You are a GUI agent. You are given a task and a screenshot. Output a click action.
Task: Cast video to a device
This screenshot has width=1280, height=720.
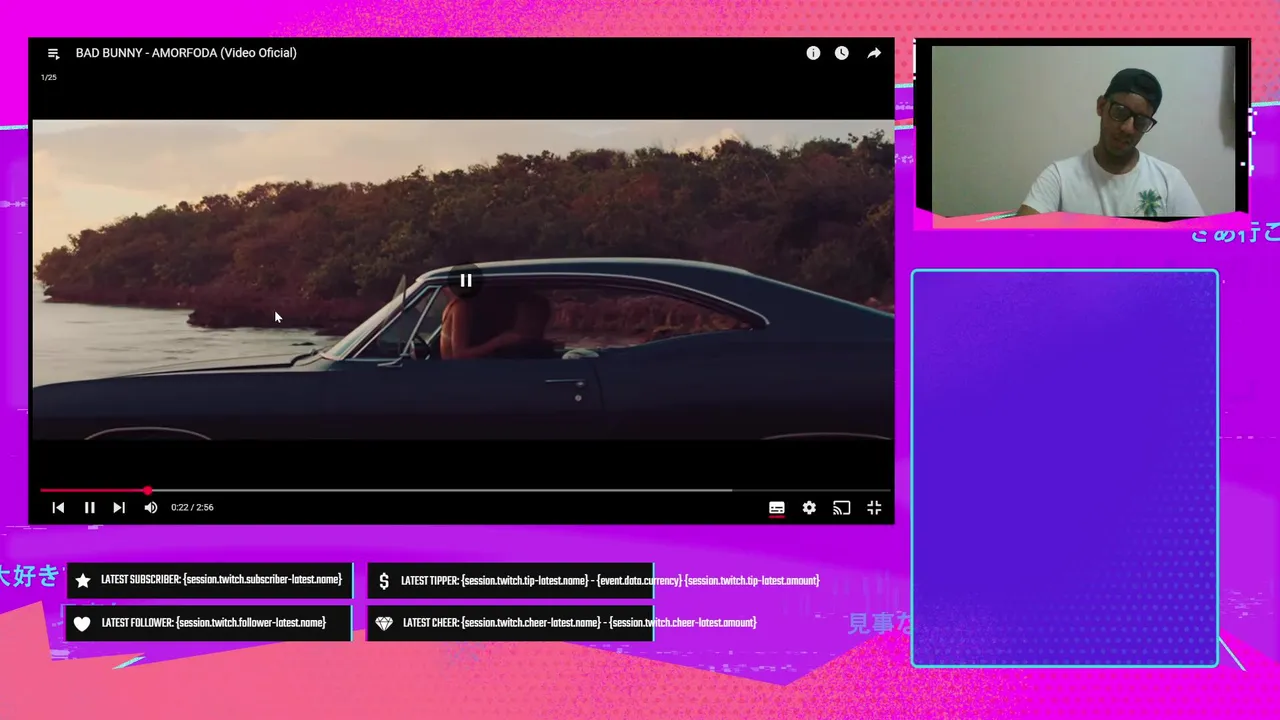pos(842,508)
